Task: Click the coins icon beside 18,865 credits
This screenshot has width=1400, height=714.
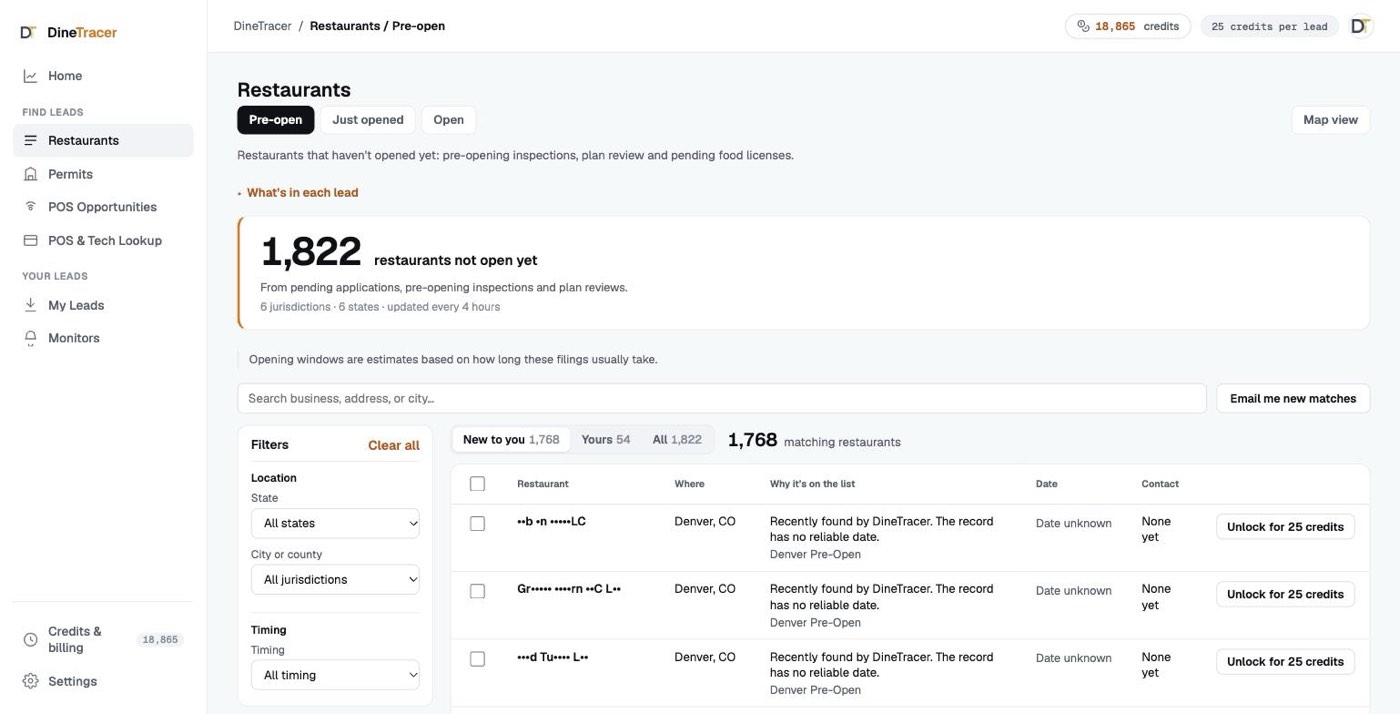Action: pyautogui.click(x=1083, y=27)
